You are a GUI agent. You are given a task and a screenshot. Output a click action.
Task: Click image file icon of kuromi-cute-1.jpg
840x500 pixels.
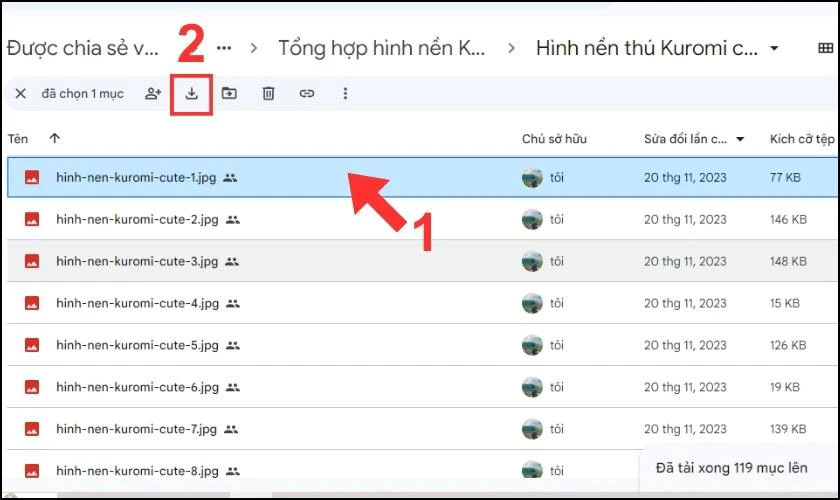pos(32,177)
